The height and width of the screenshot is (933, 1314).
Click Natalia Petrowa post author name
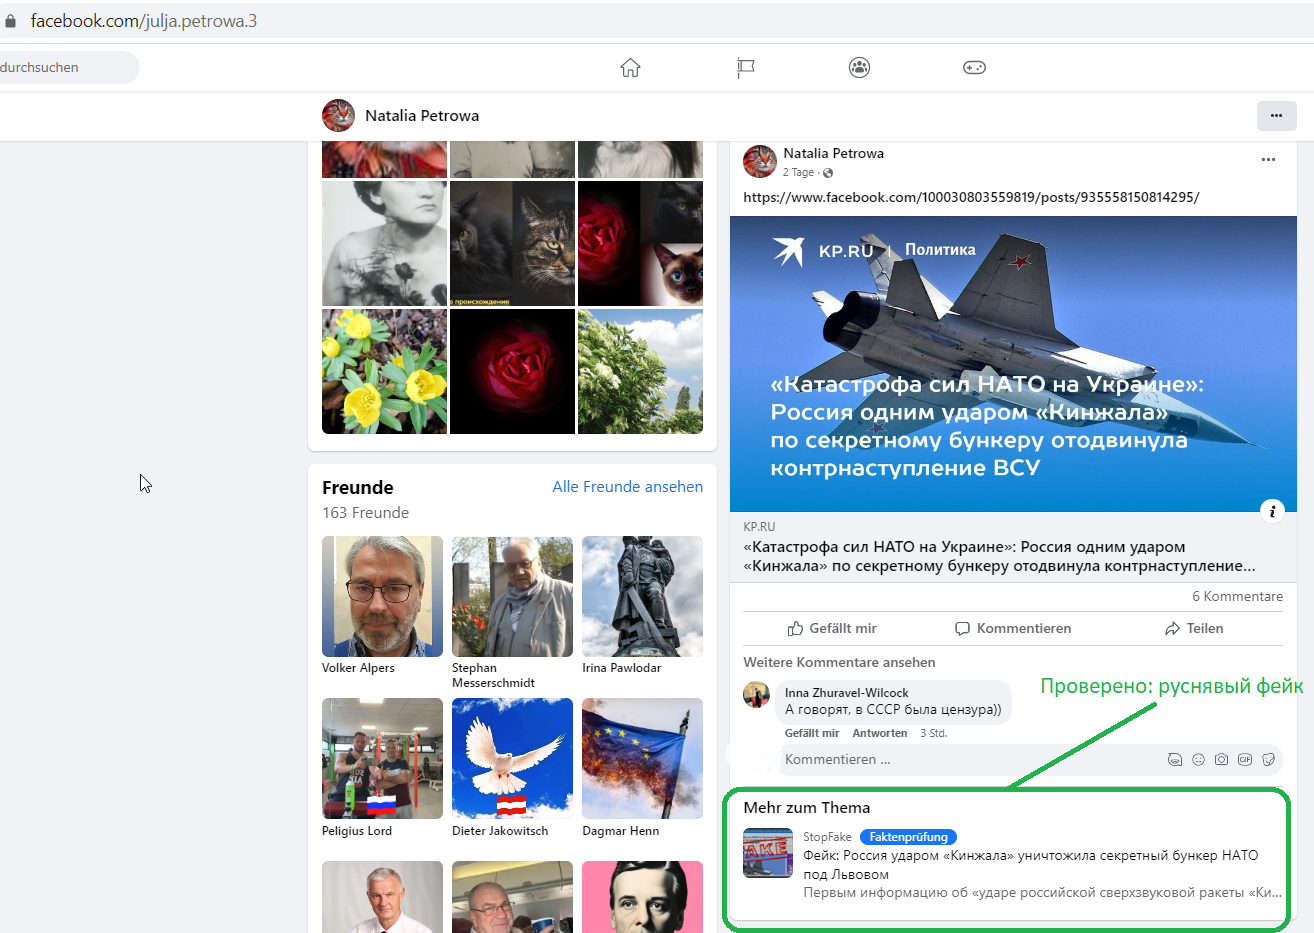pos(833,153)
